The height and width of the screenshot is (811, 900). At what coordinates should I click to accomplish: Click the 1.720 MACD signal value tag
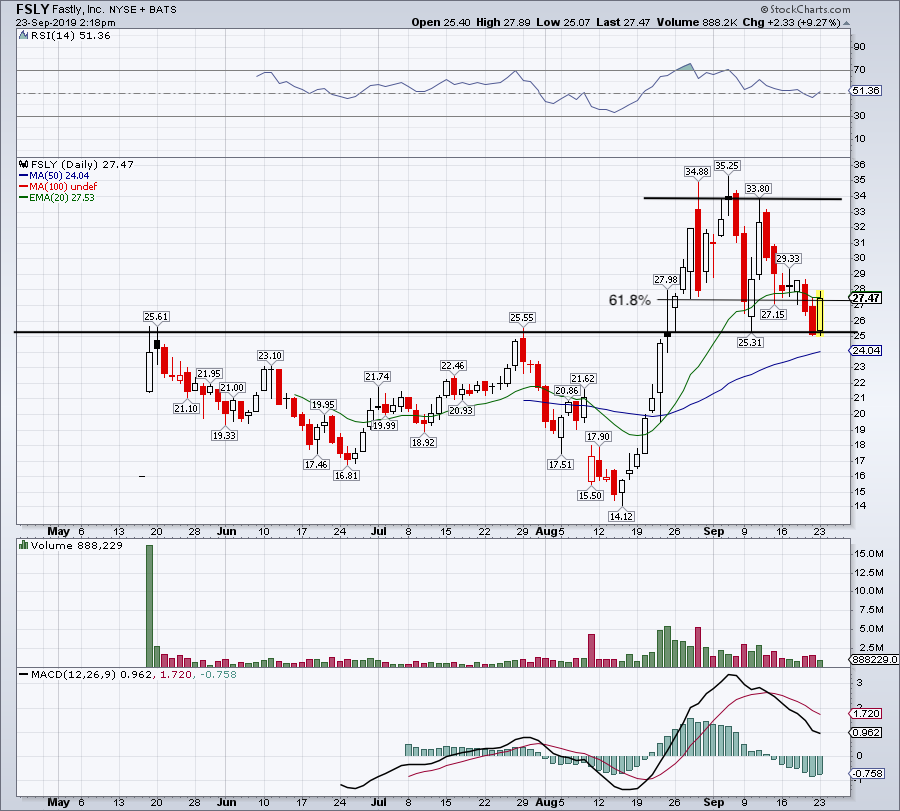(x=866, y=713)
